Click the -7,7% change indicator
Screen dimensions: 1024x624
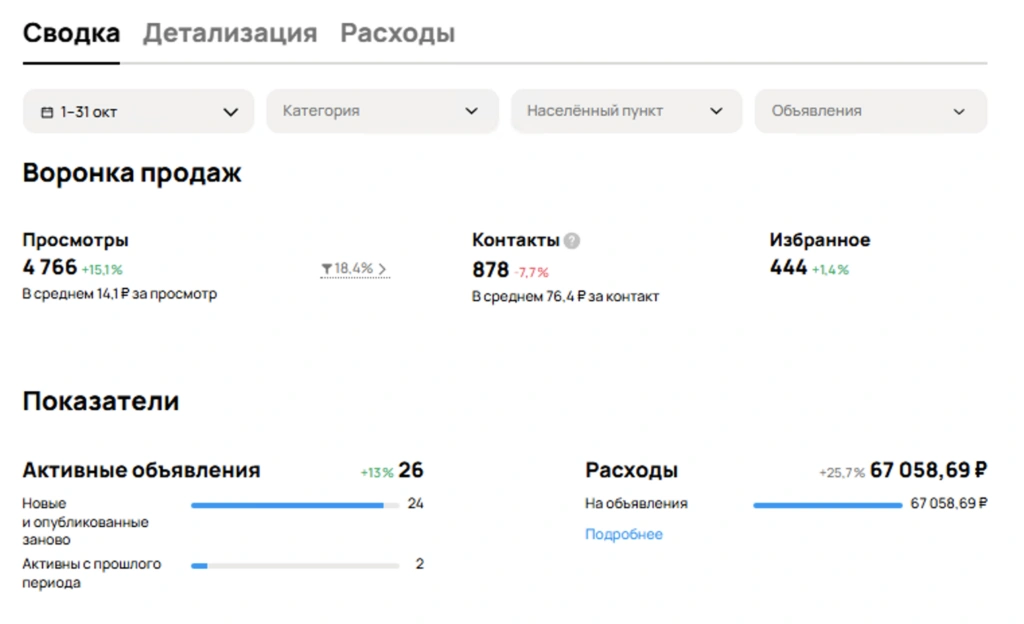[532, 272]
